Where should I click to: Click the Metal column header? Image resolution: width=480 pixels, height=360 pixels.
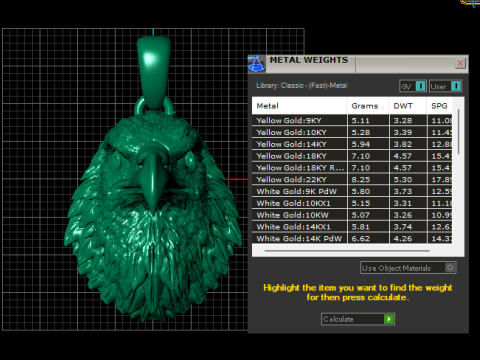[299, 106]
